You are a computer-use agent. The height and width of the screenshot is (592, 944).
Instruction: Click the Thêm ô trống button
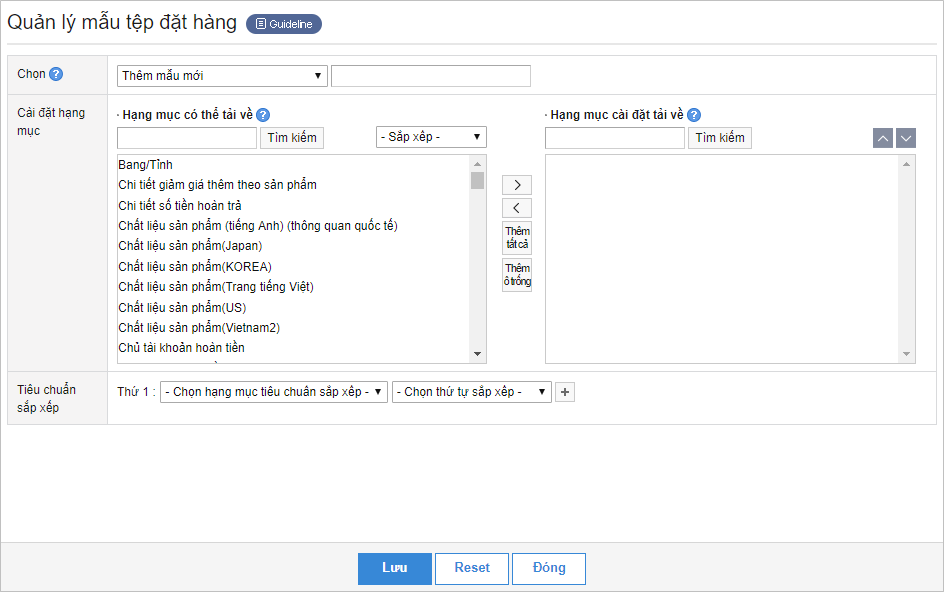coord(517,275)
